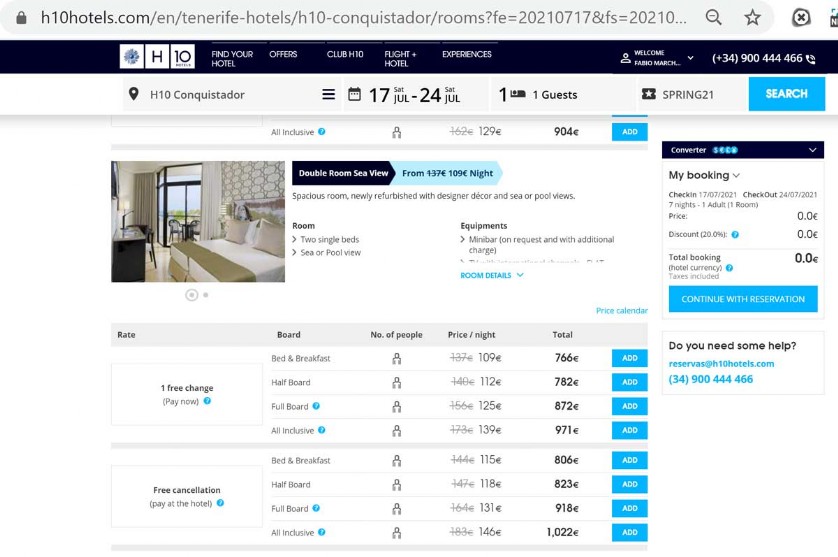Open FIND YOUR HOTEL menu

coord(232,58)
